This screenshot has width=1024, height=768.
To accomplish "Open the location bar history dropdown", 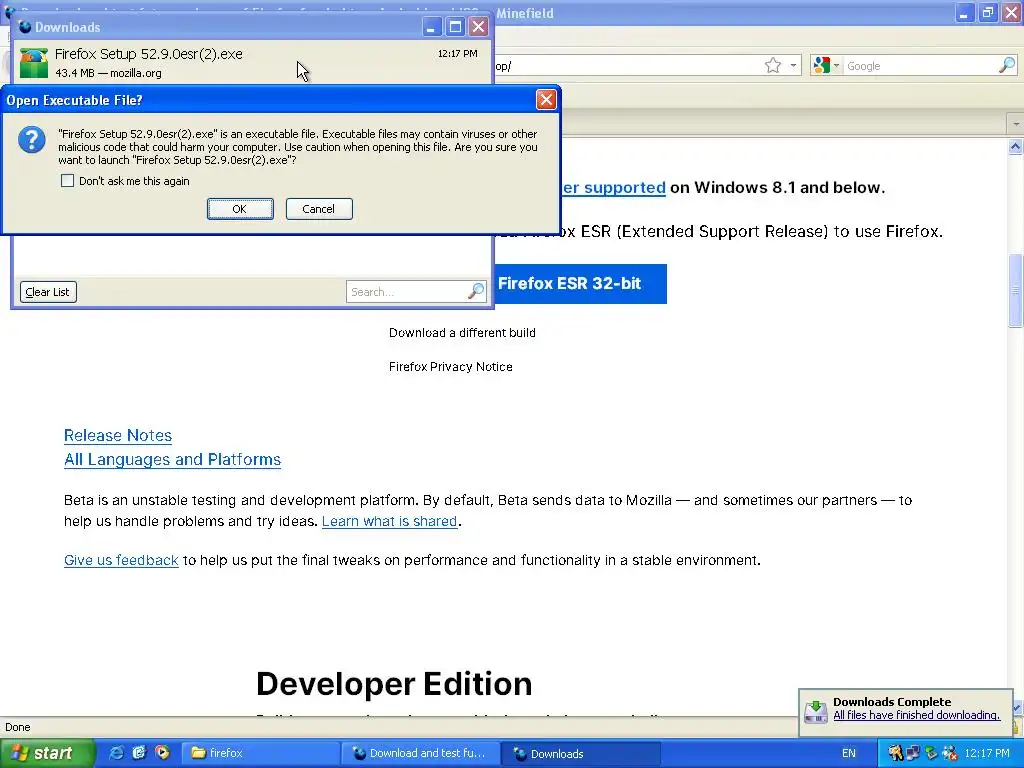I will pos(793,65).
